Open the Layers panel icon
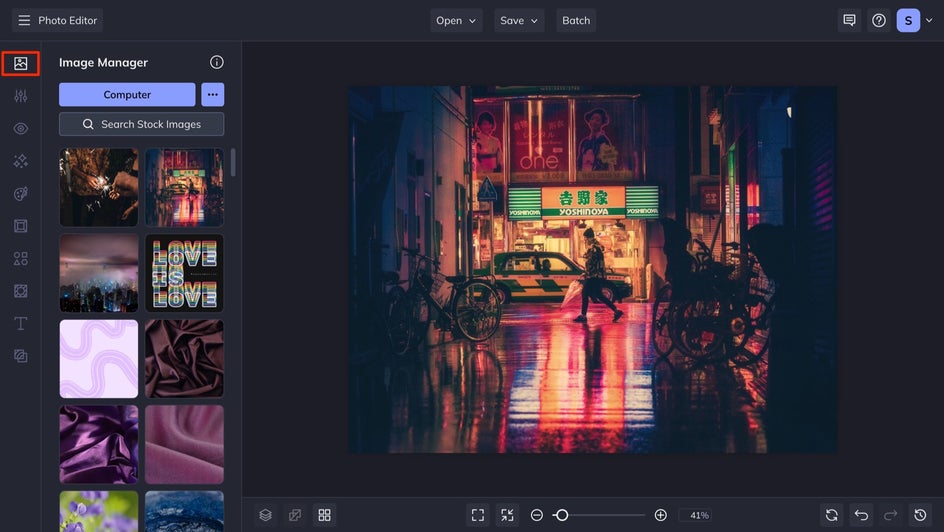This screenshot has height=532, width=944. click(266, 515)
